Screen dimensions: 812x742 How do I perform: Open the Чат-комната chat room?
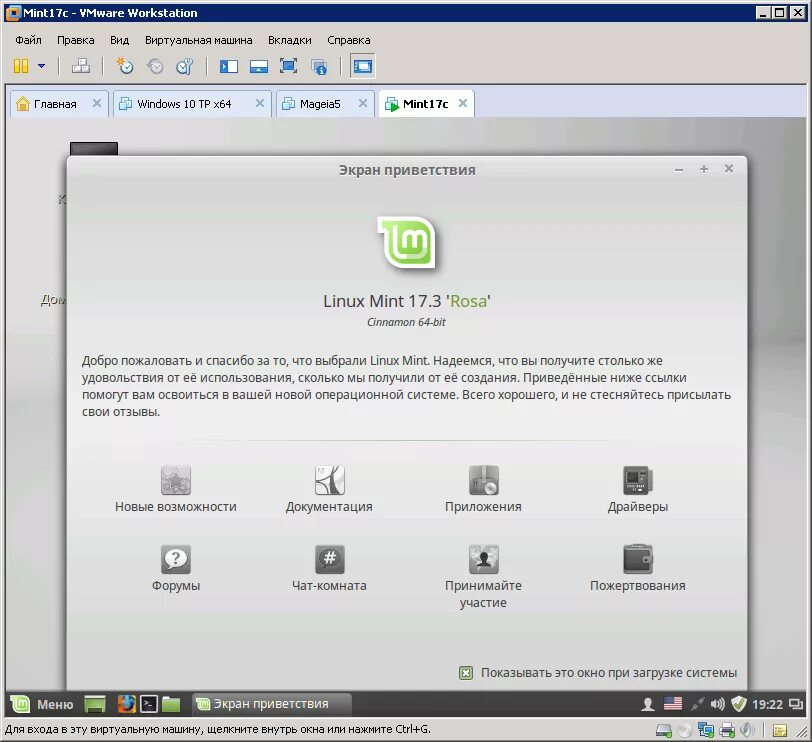[x=329, y=569]
